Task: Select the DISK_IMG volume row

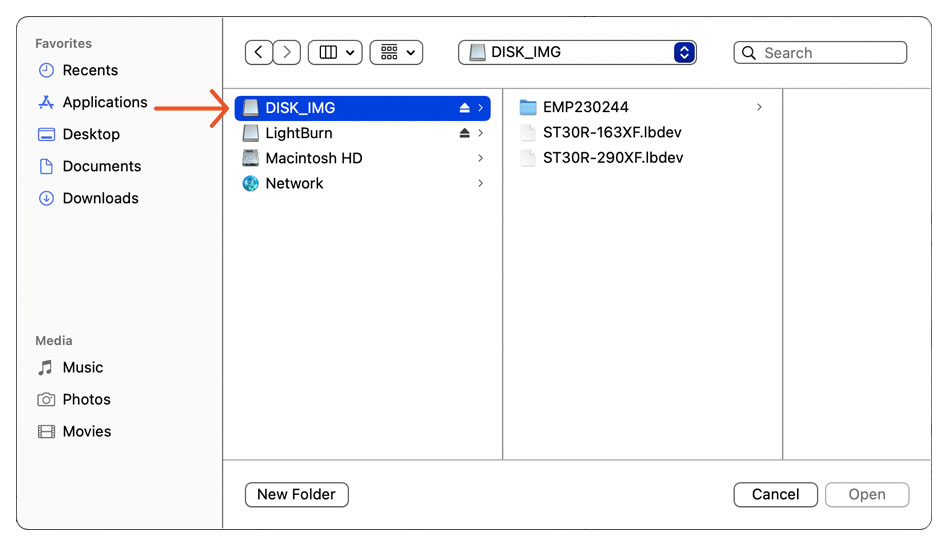Action: (362, 108)
